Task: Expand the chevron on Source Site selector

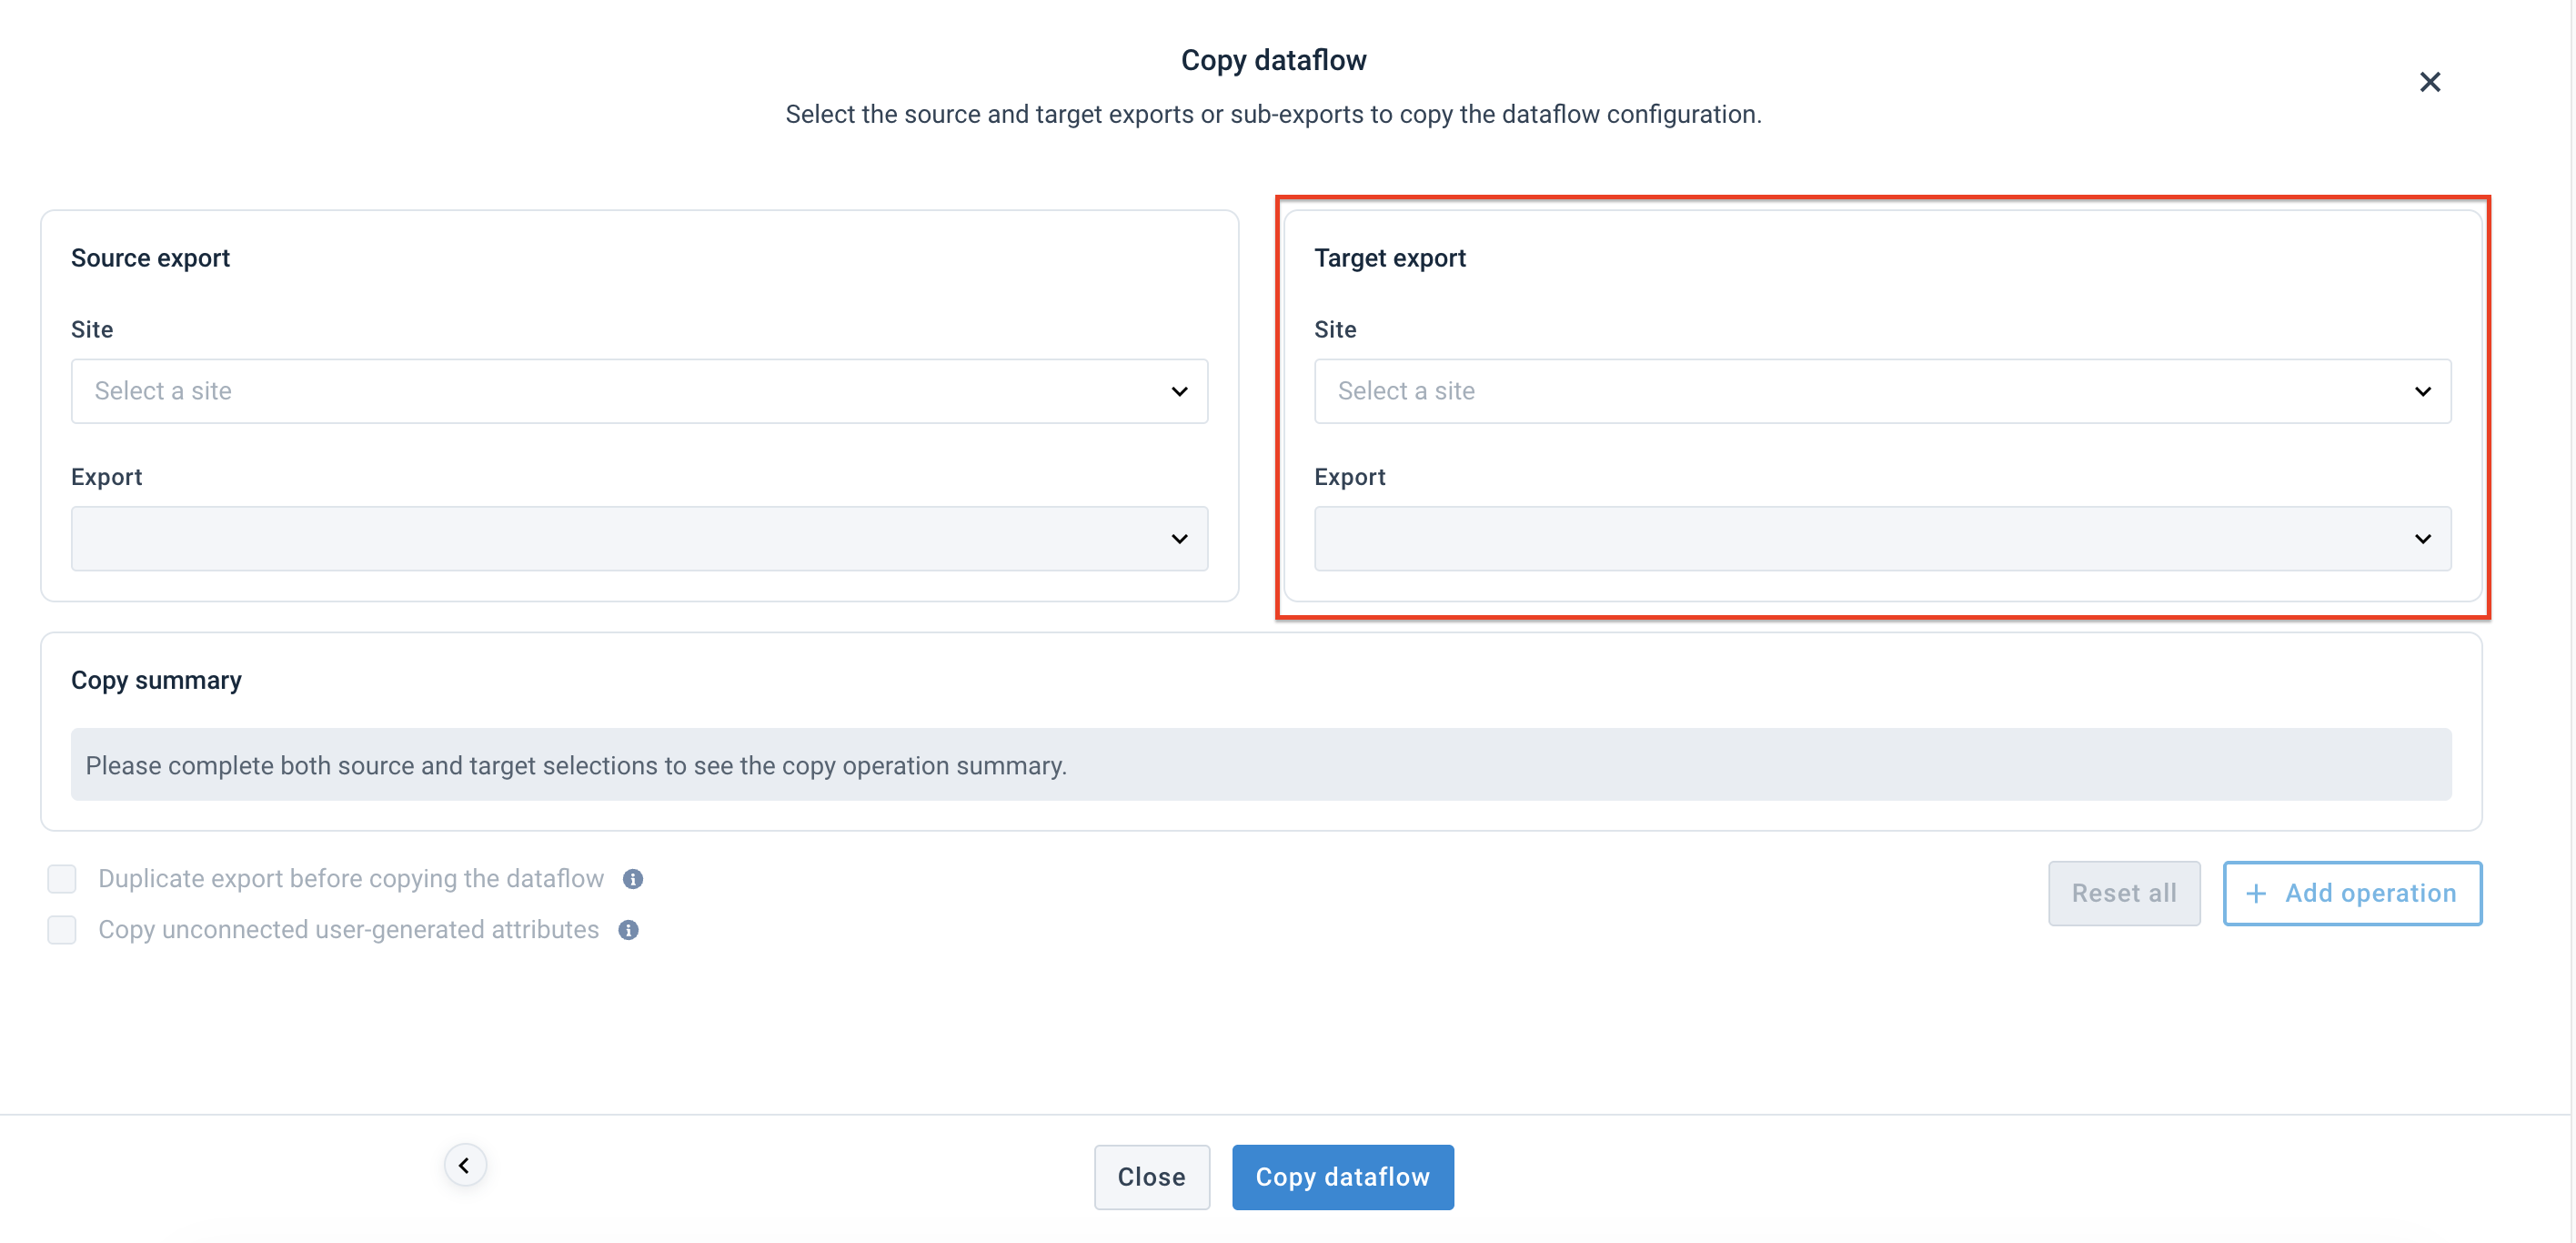Action: click(1180, 391)
